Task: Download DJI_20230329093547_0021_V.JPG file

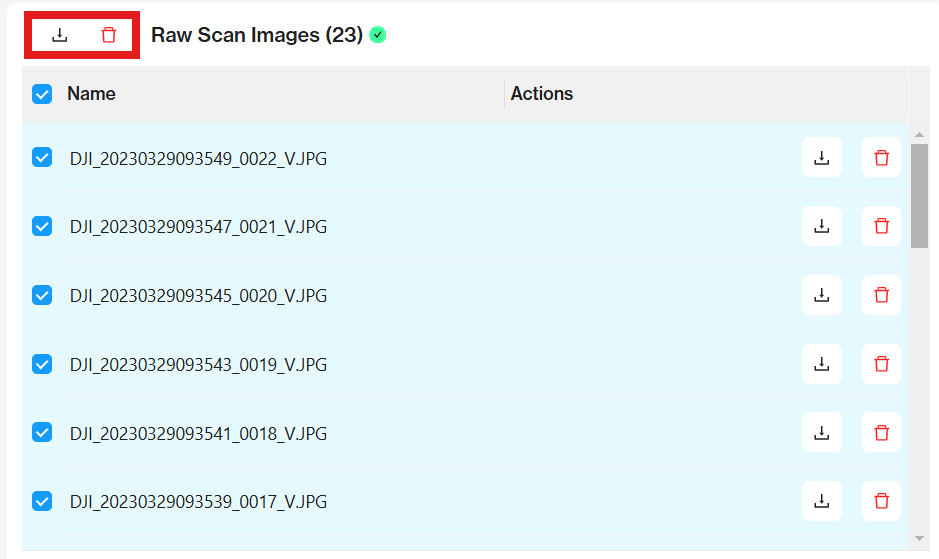Action: (x=822, y=227)
